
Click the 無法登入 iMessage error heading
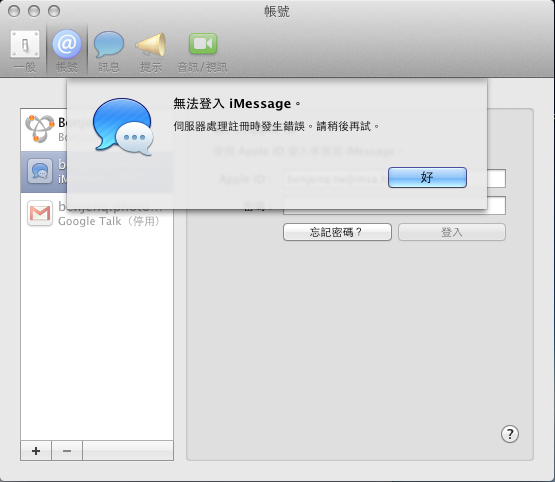tap(237, 104)
